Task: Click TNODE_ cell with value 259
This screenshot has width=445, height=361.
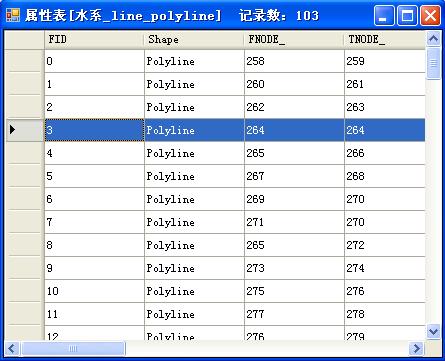Action: coord(385,61)
